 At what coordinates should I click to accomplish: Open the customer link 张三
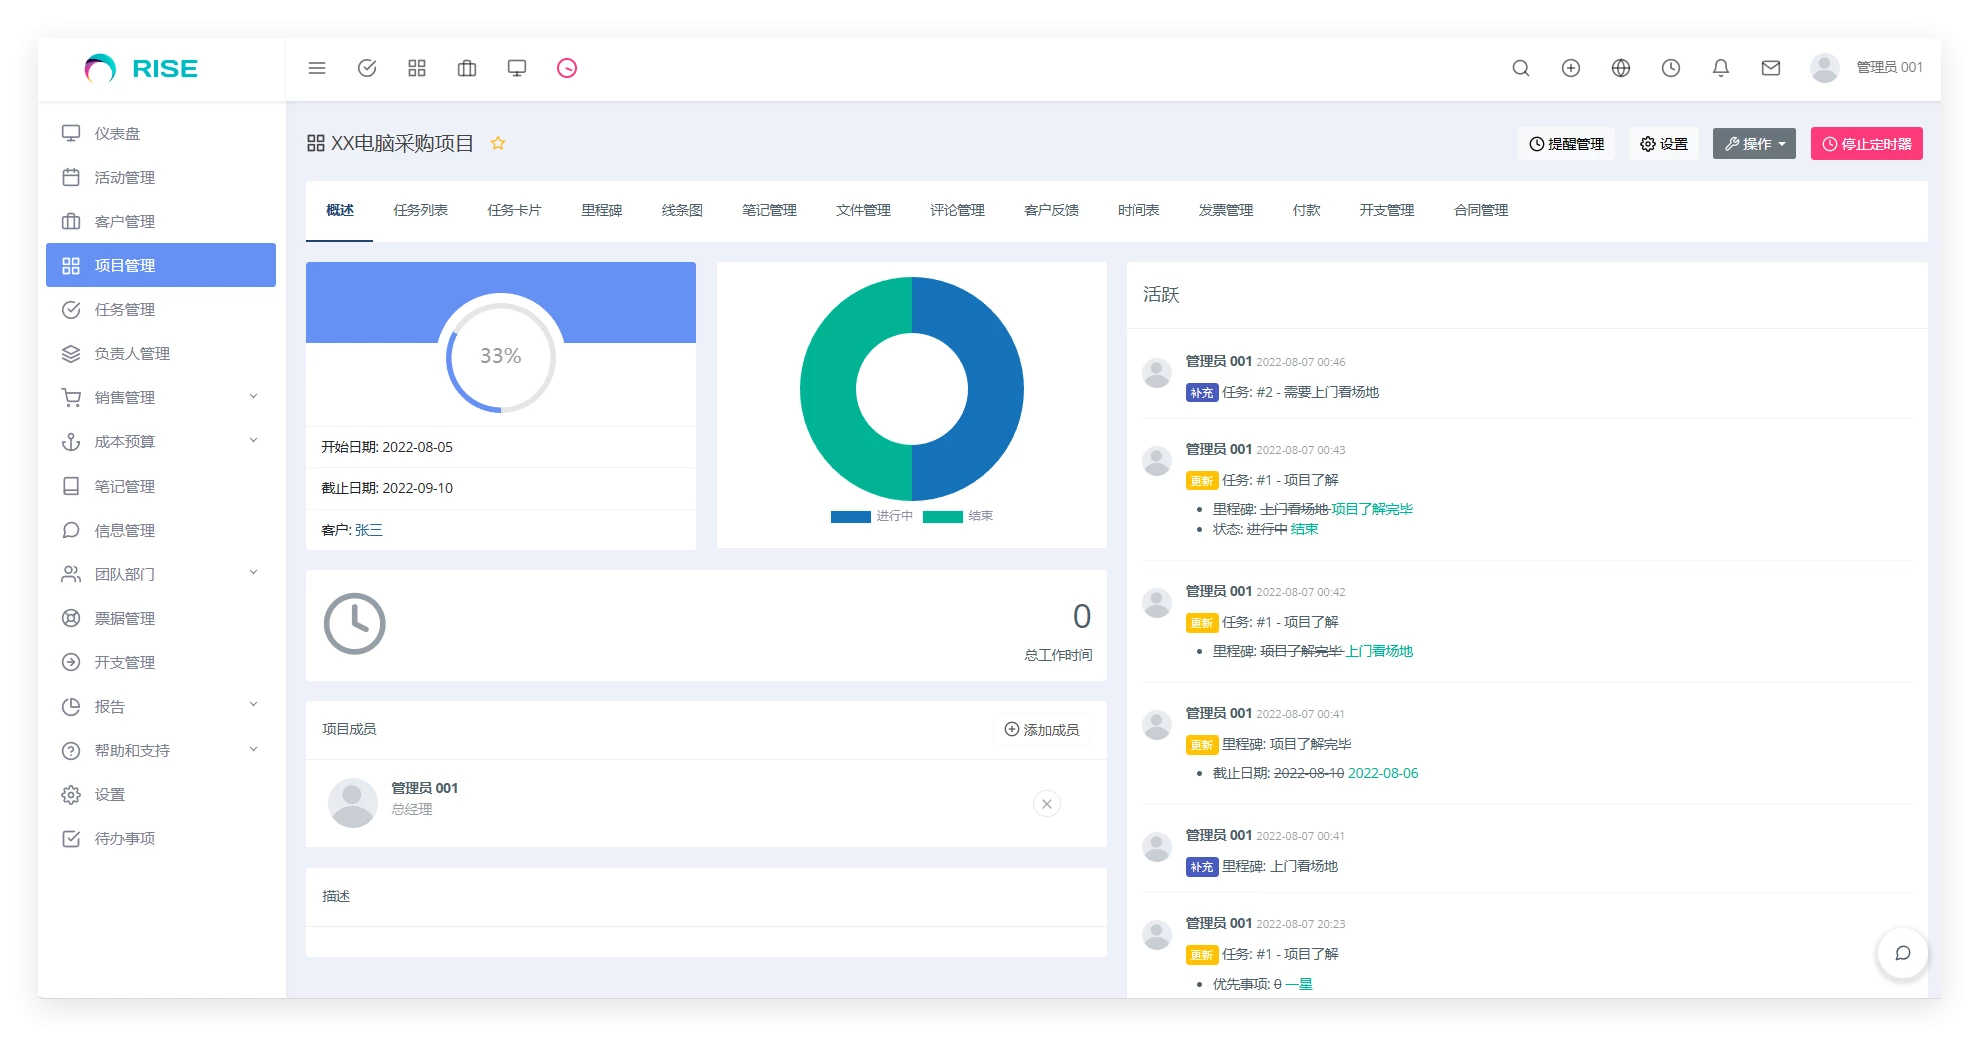click(x=368, y=530)
